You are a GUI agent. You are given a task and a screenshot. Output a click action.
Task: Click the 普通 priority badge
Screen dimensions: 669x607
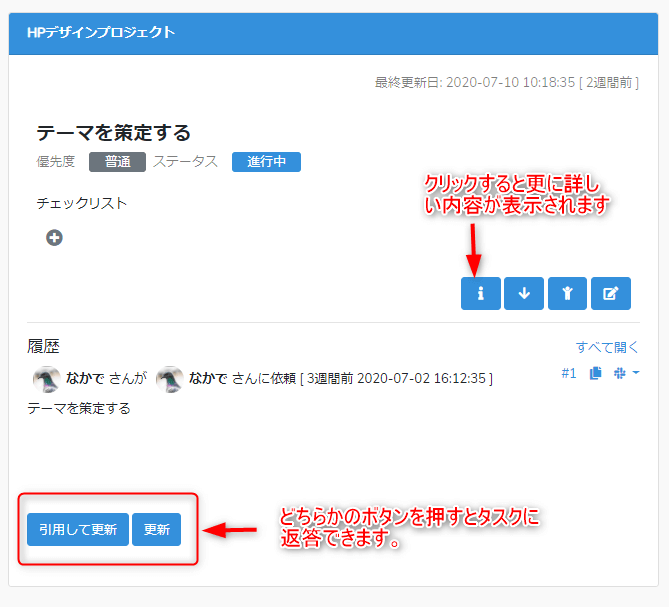pyautogui.click(x=117, y=162)
